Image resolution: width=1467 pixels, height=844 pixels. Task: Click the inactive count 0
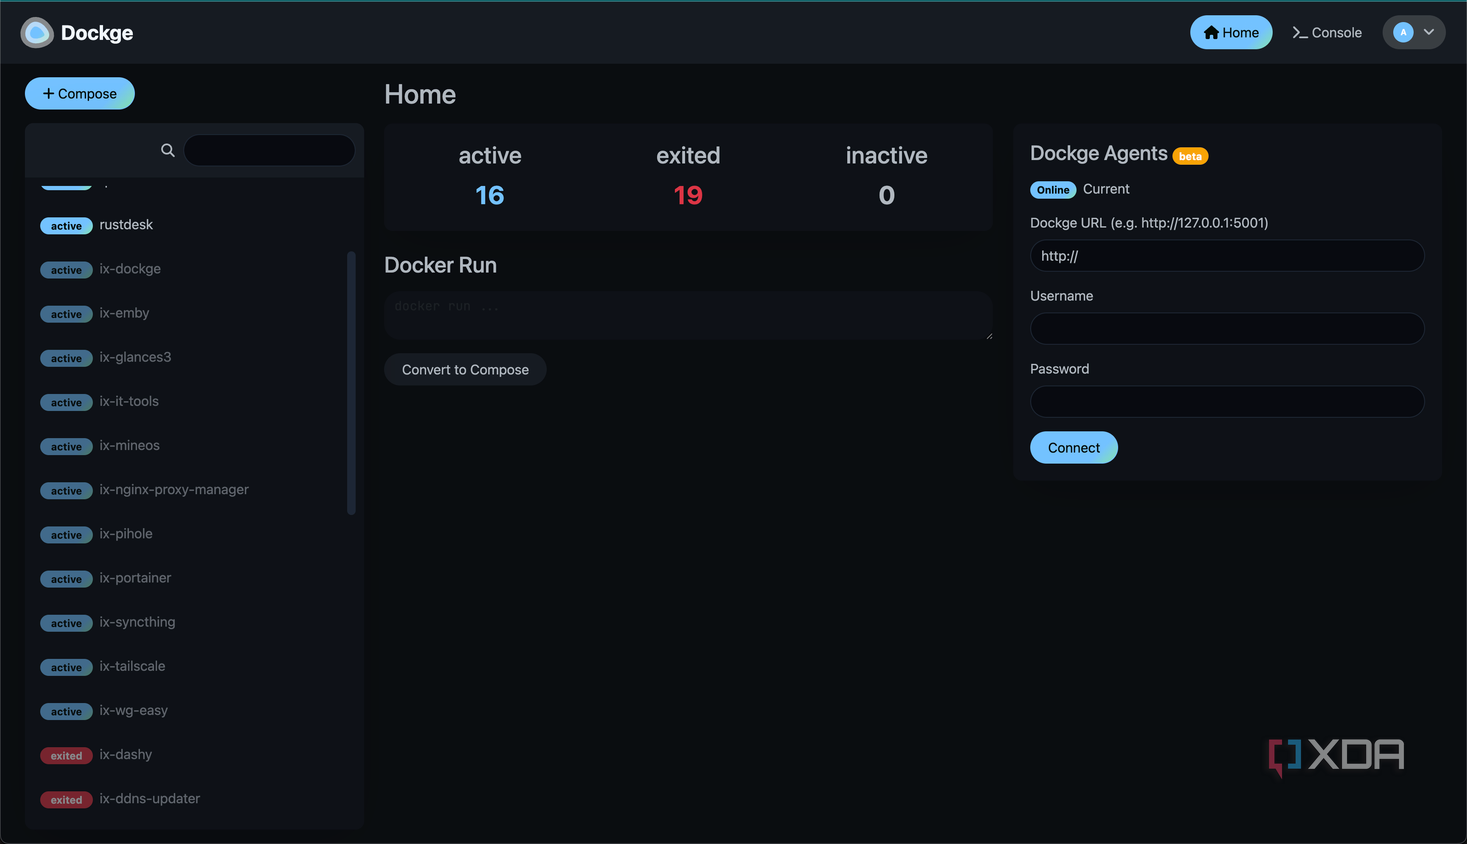(886, 195)
